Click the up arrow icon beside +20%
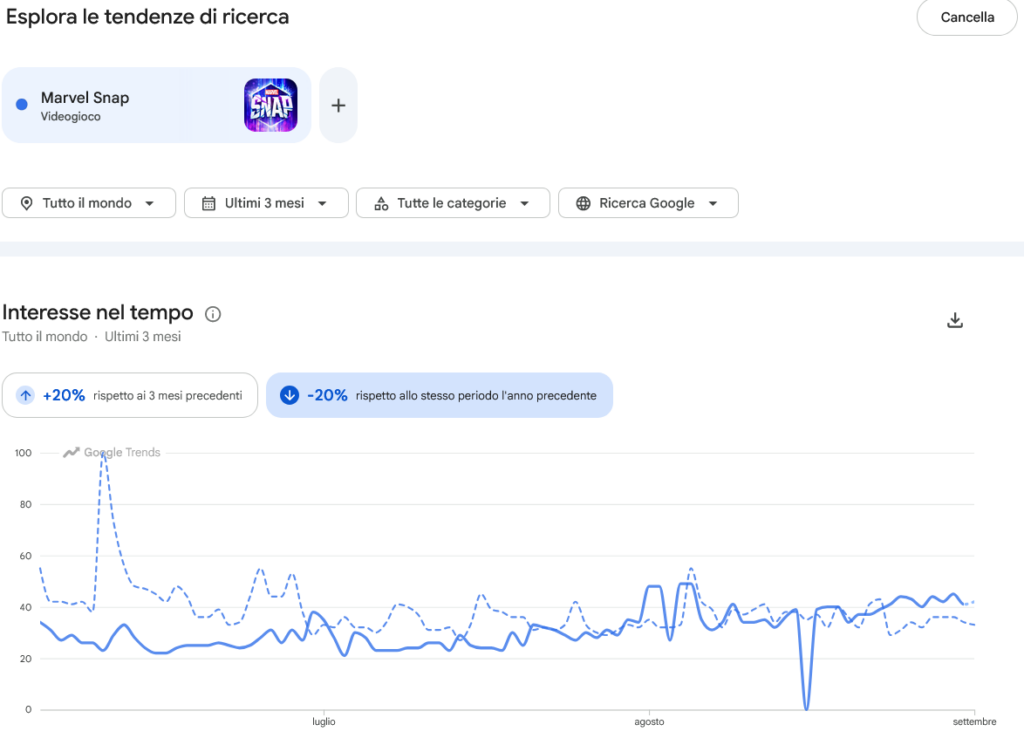The width and height of the screenshot is (1024, 745). 25,395
